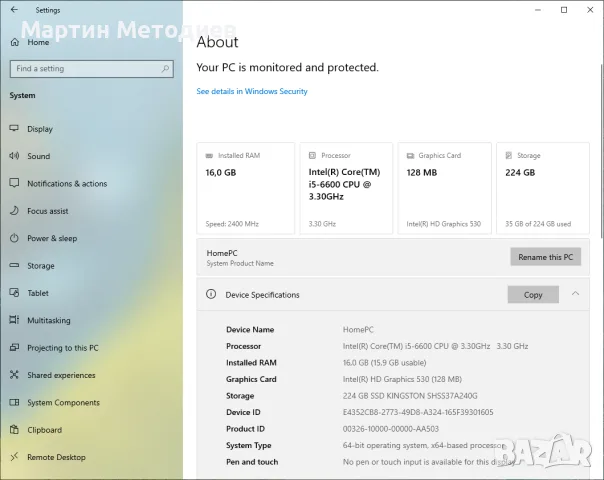The image size is (604, 480).
Task: Open See details in Windows Security link
Action: pyautogui.click(x=252, y=91)
